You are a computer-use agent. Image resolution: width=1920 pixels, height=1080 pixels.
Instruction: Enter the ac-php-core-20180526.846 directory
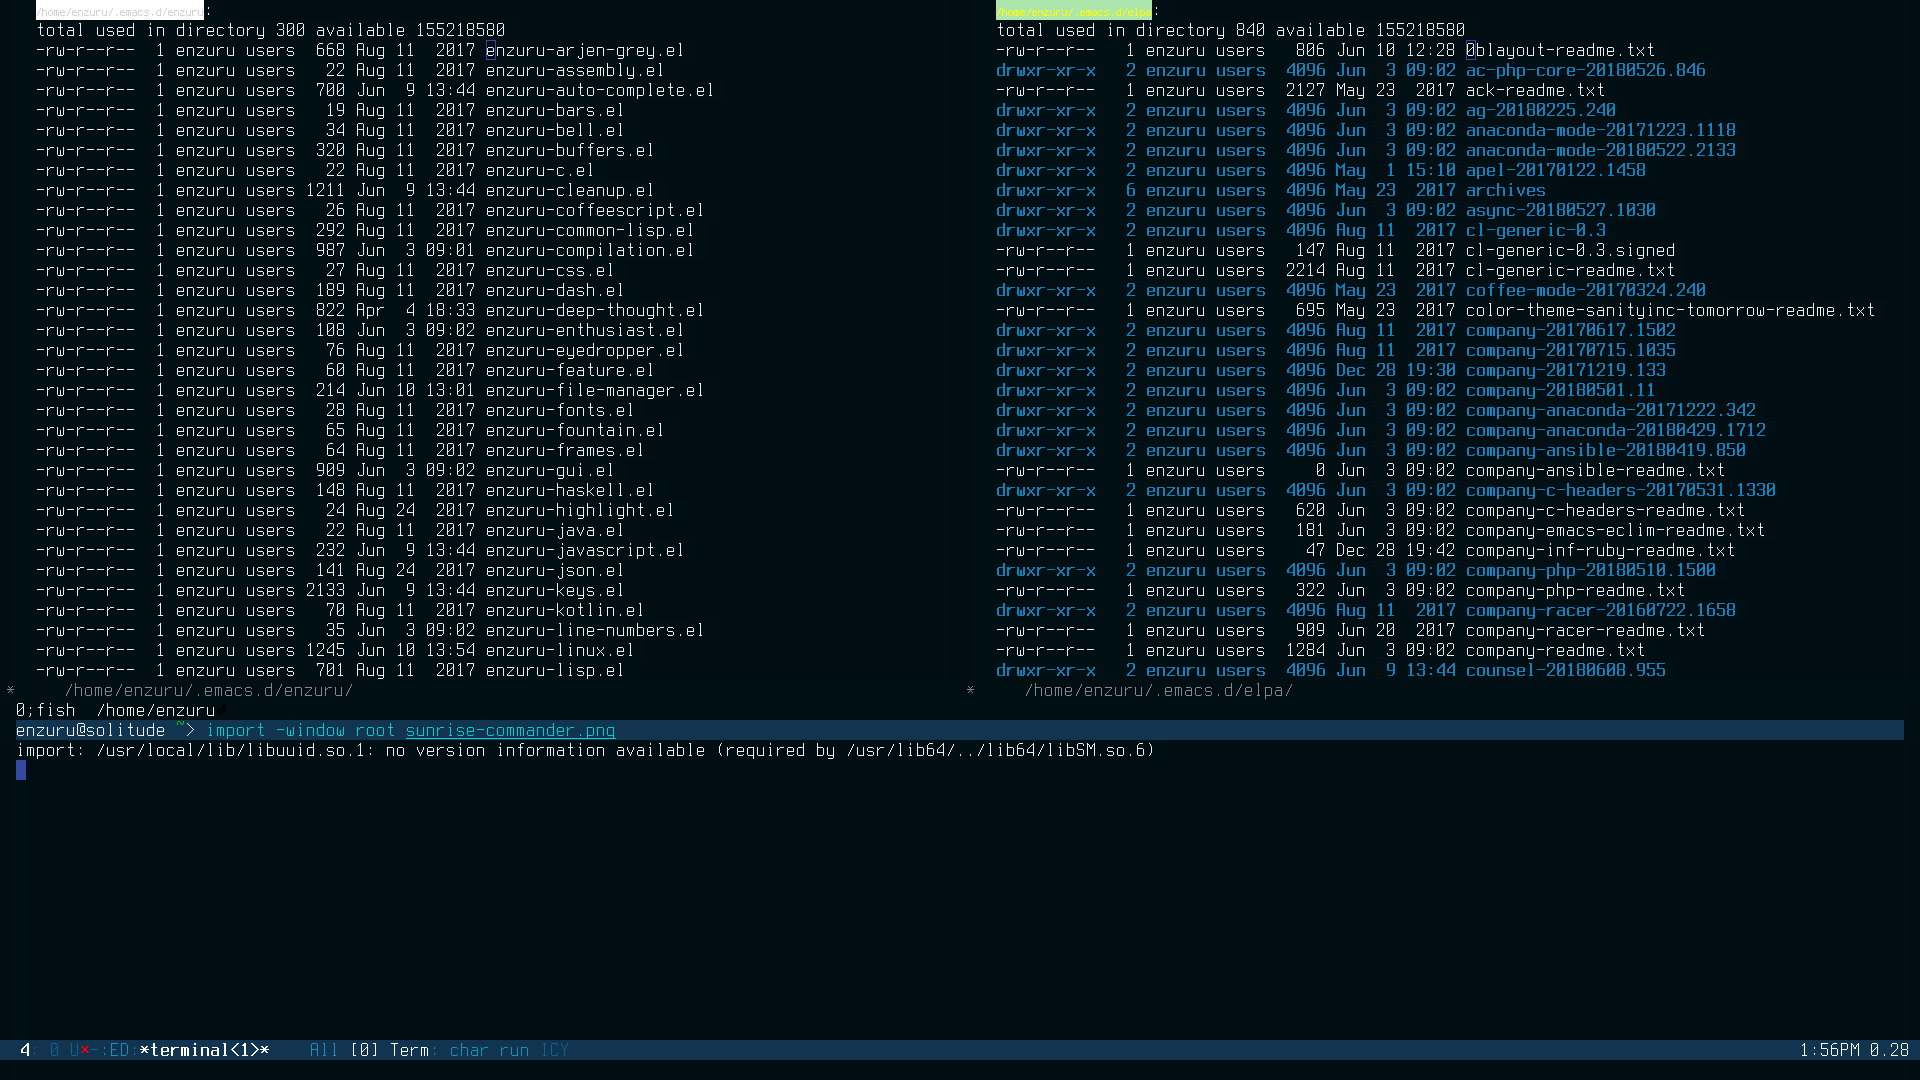pos(1585,70)
